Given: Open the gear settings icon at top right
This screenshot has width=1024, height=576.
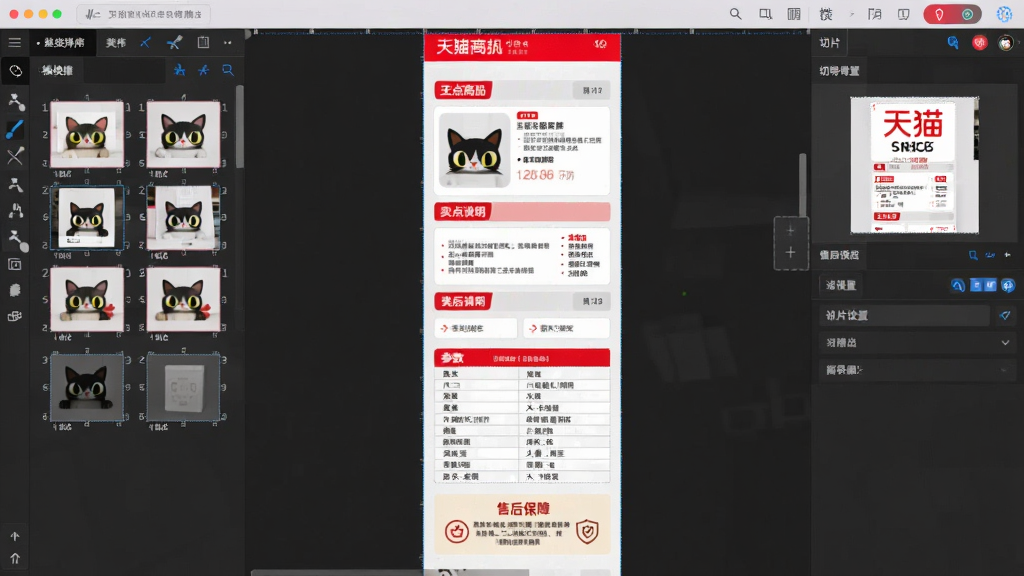Looking at the screenshot, I should [1004, 14].
